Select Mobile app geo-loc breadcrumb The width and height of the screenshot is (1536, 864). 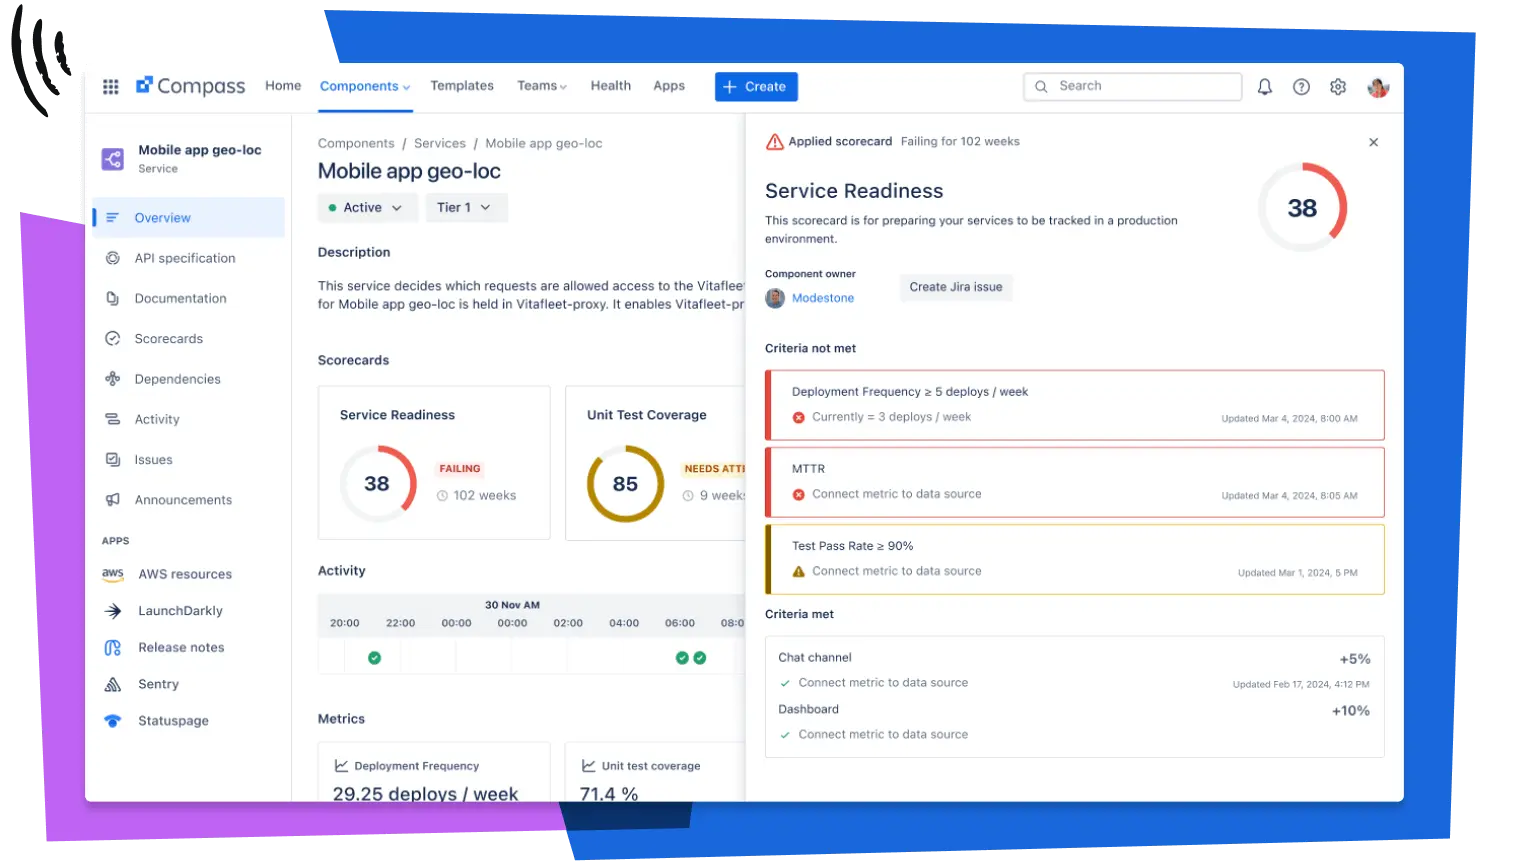point(544,144)
